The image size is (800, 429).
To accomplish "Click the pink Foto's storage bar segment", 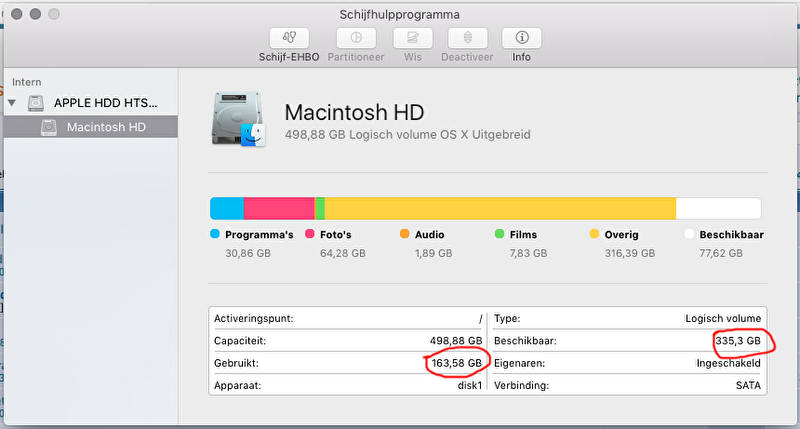I will 278,208.
